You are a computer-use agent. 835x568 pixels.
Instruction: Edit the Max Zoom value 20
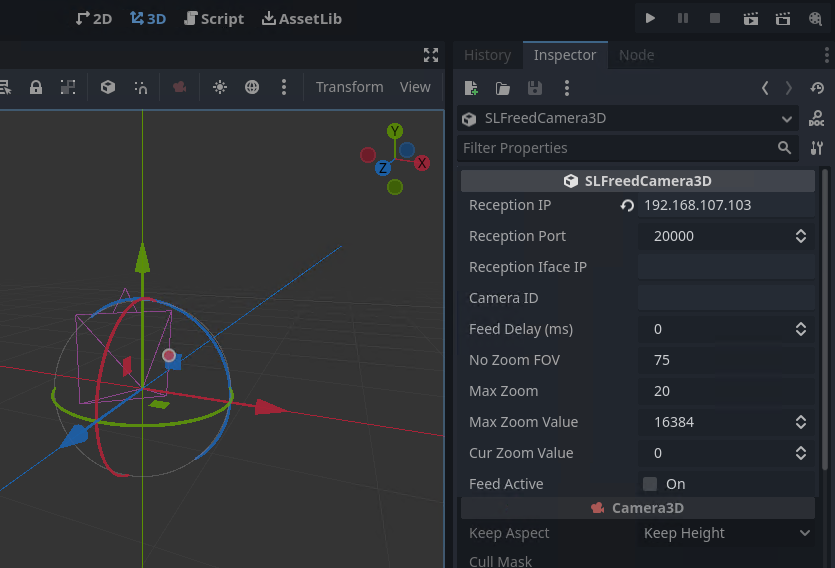click(x=726, y=391)
